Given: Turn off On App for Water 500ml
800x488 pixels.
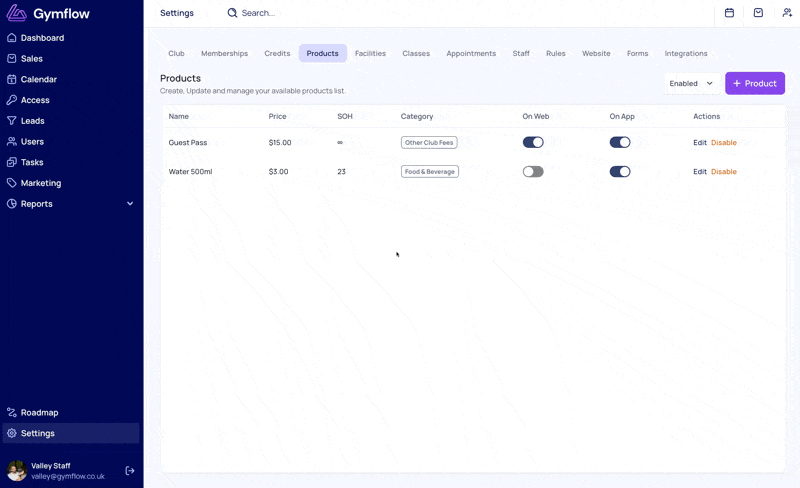Looking at the screenshot, I should [x=620, y=172].
